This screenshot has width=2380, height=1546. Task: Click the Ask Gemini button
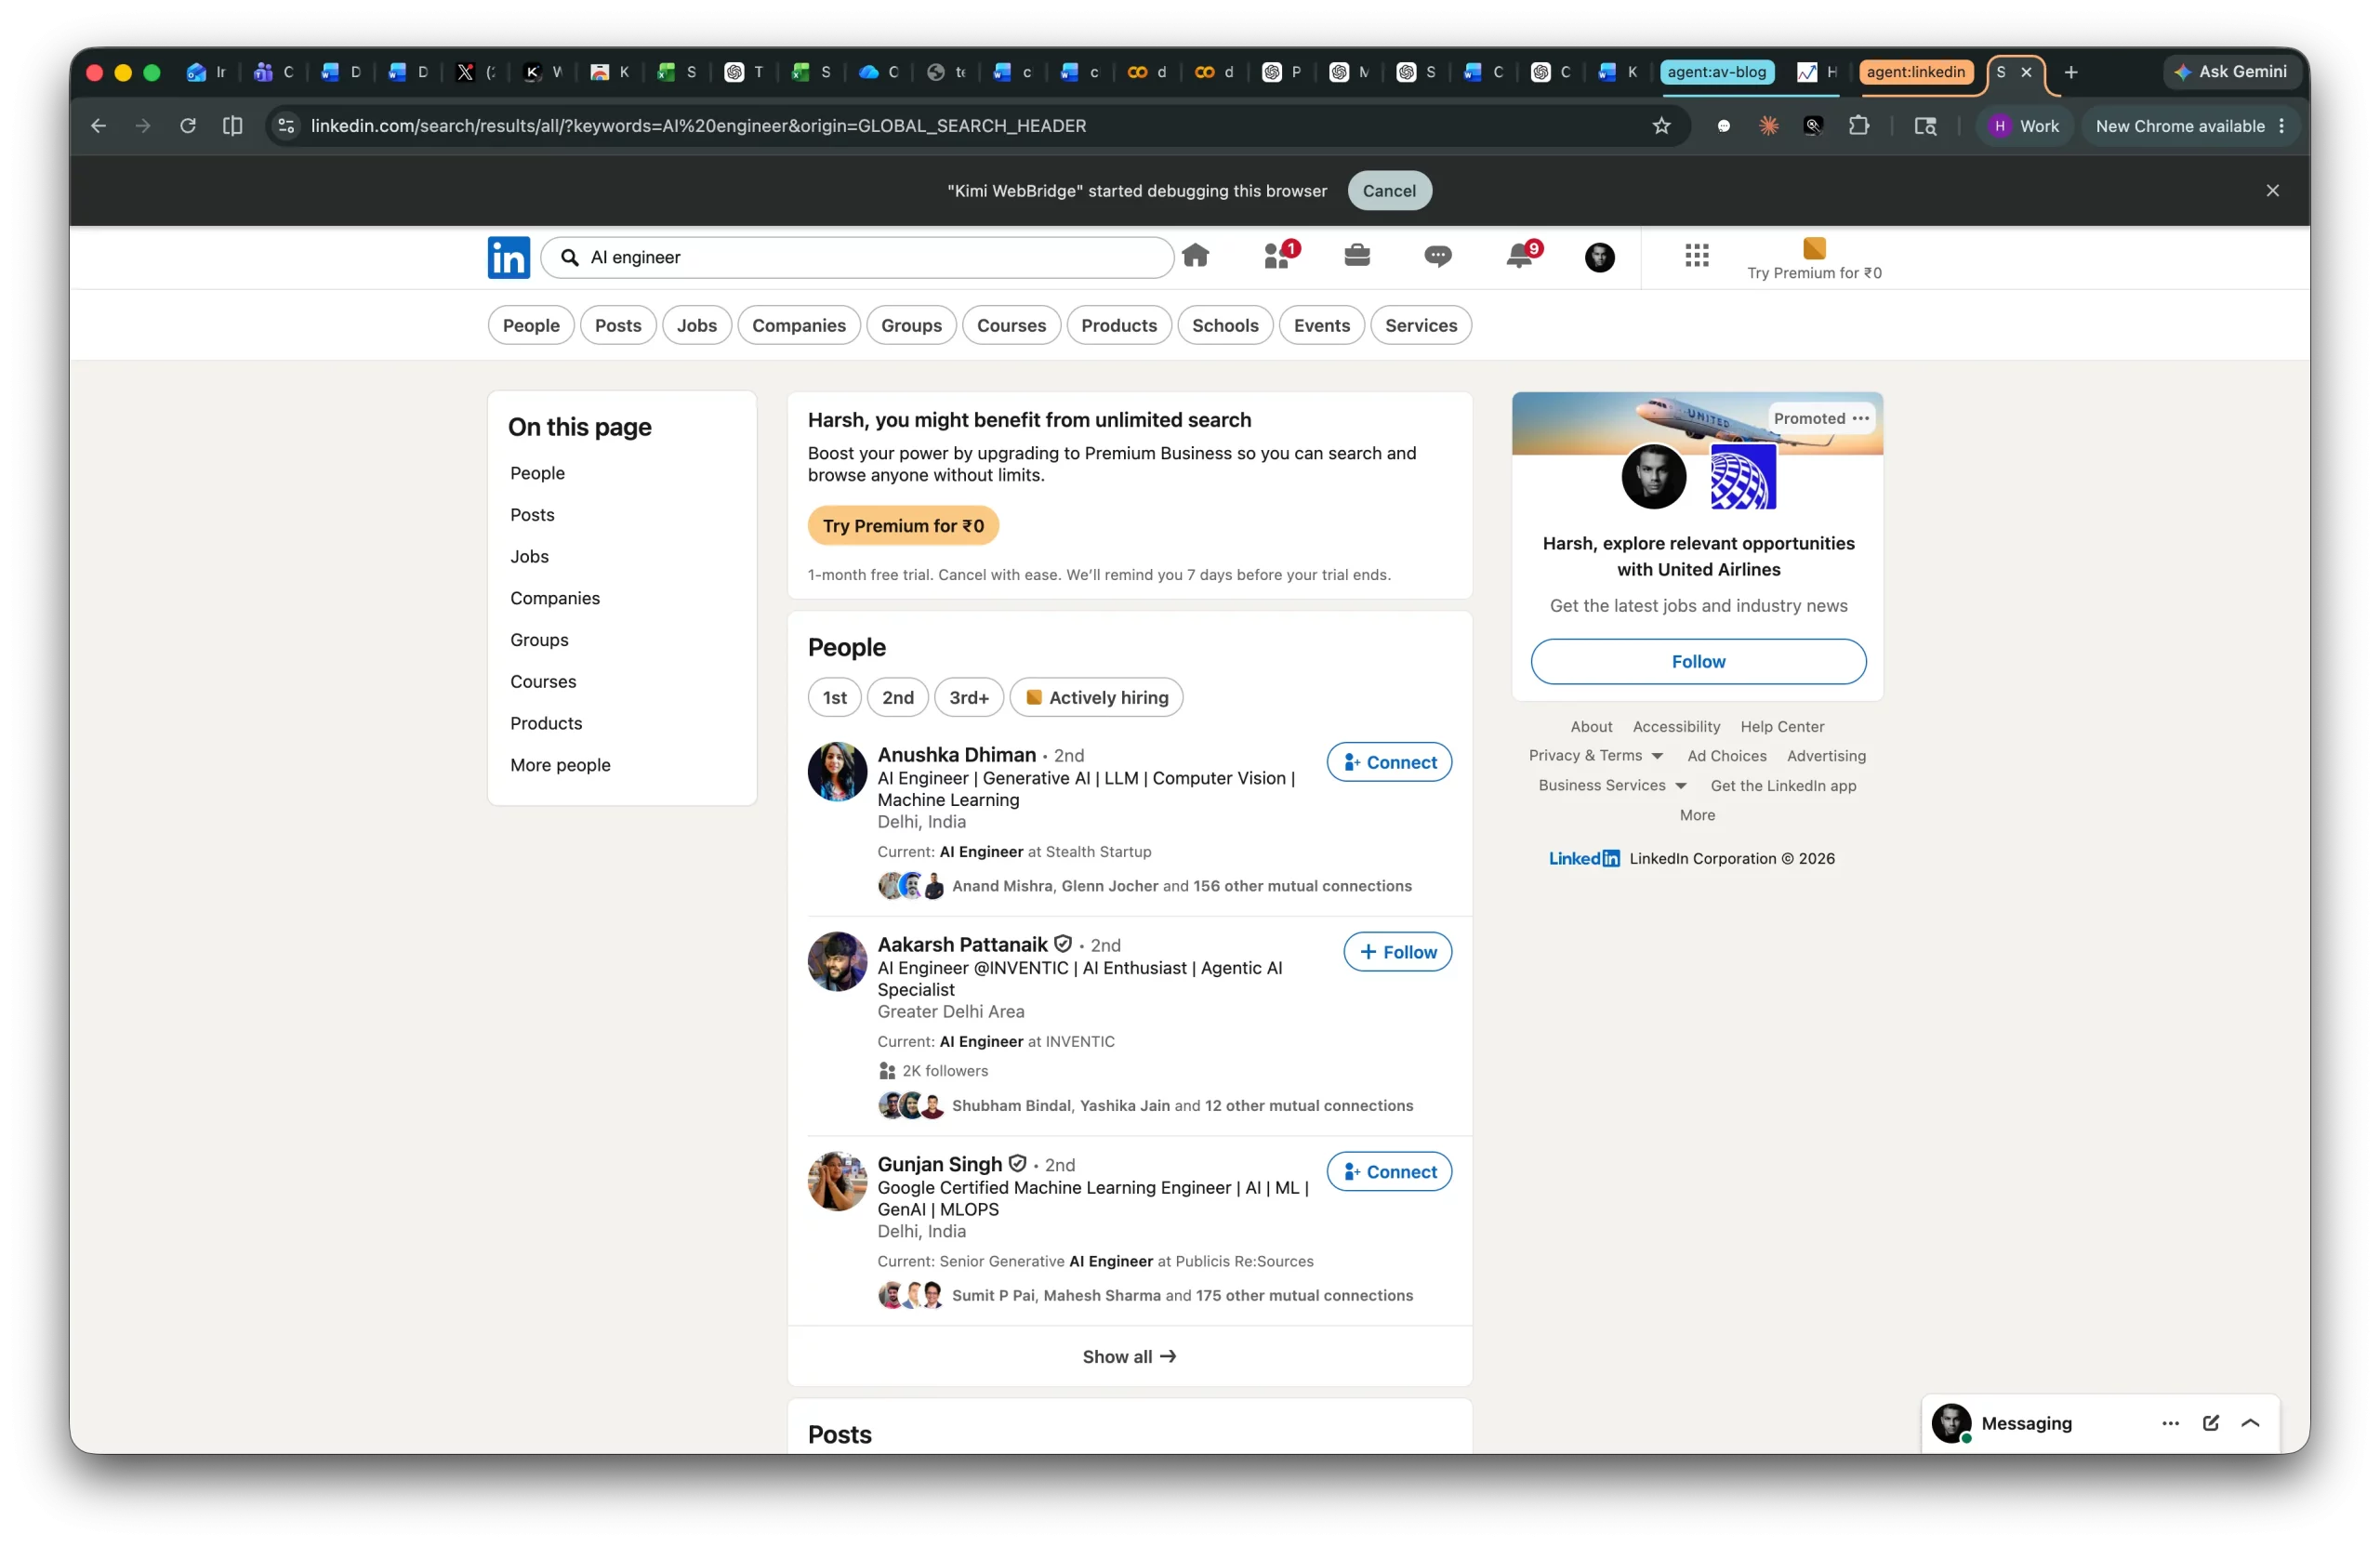click(x=2230, y=72)
